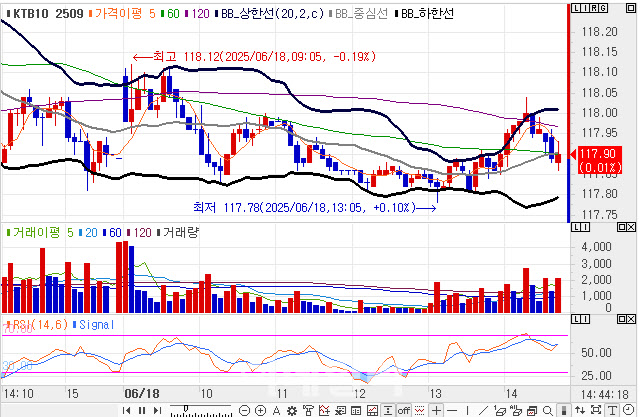Viewport: 643px width, 417px height.
Task: Click the clock icon in bottom toolbar
Action: pos(628,410)
